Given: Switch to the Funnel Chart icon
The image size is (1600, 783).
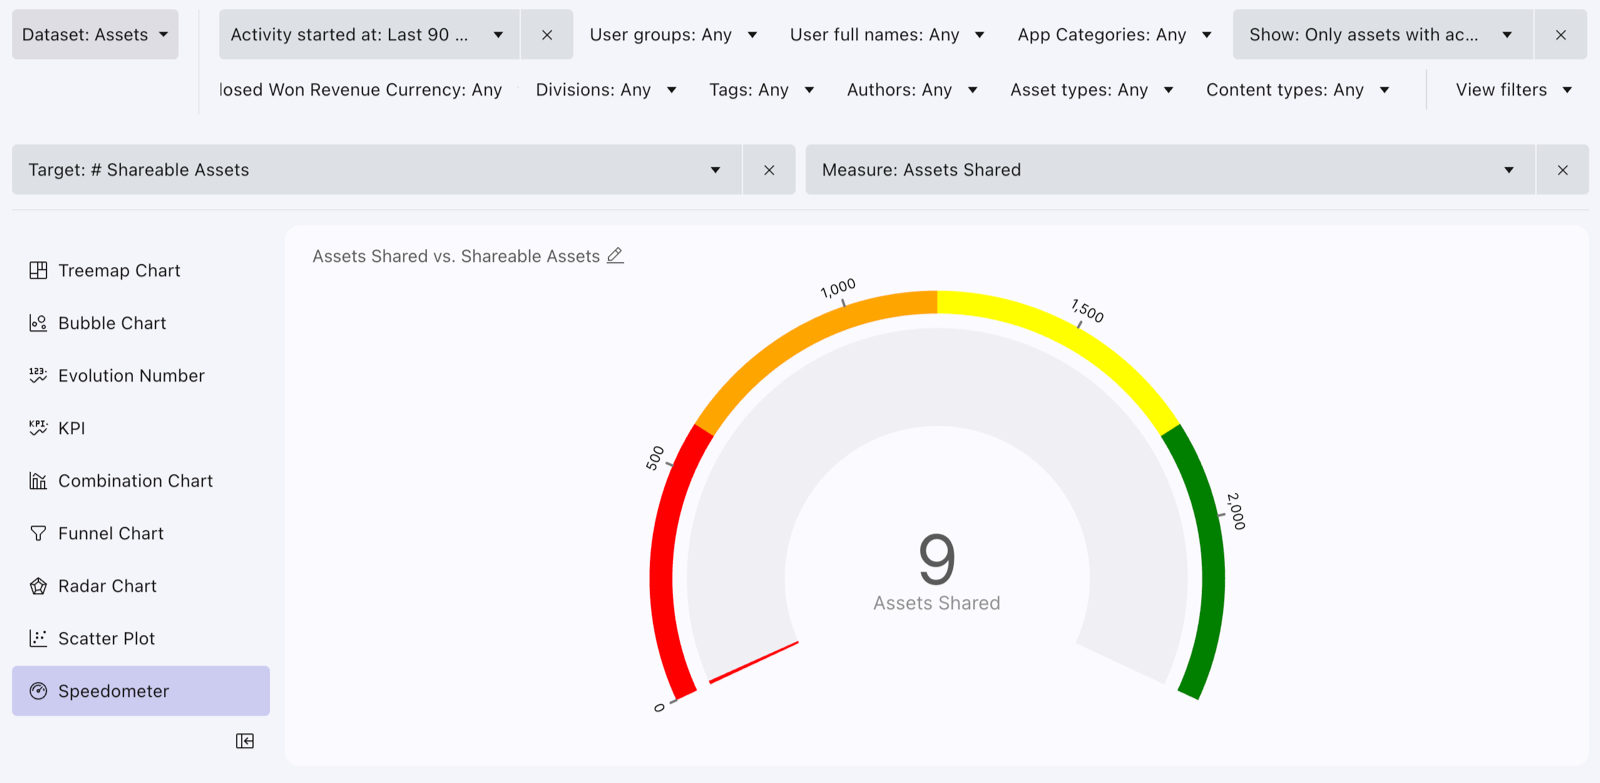Looking at the screenshot, I should [x=38, y=533].
